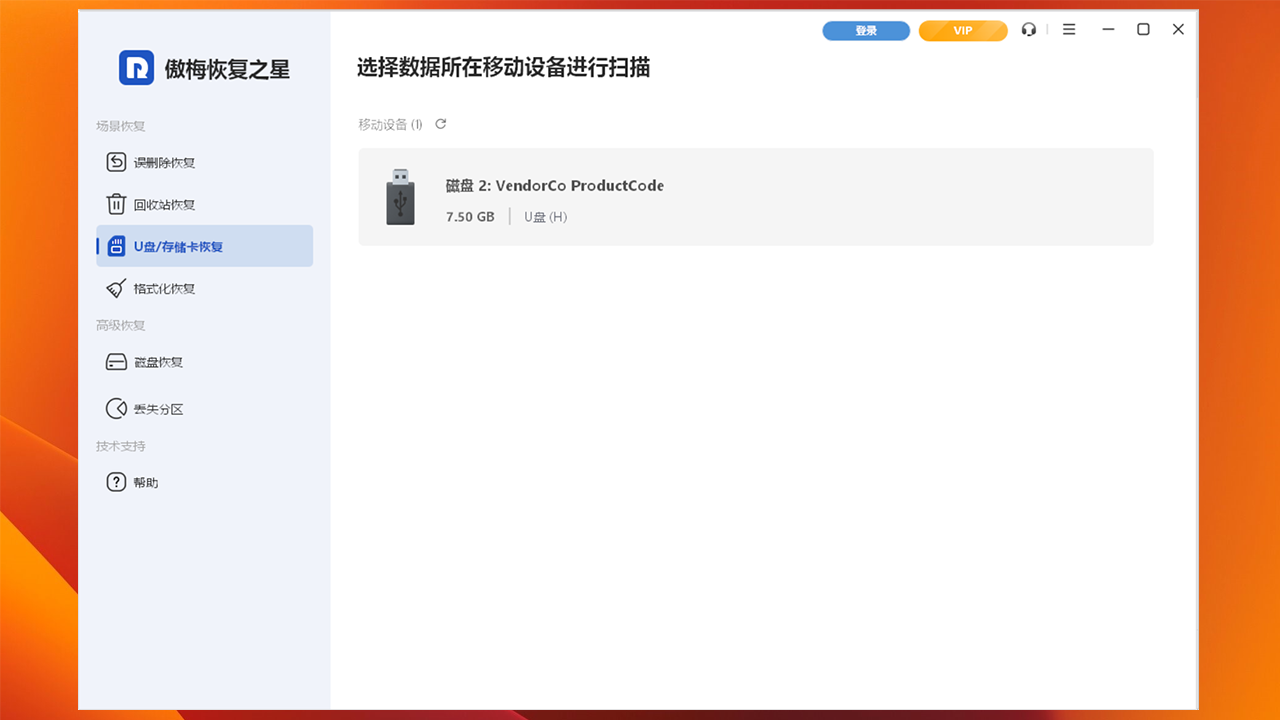The width and height of the screenshot is (1280, 720).
Task: Click the 帮助 question mark icon
Action: point(118,481)
